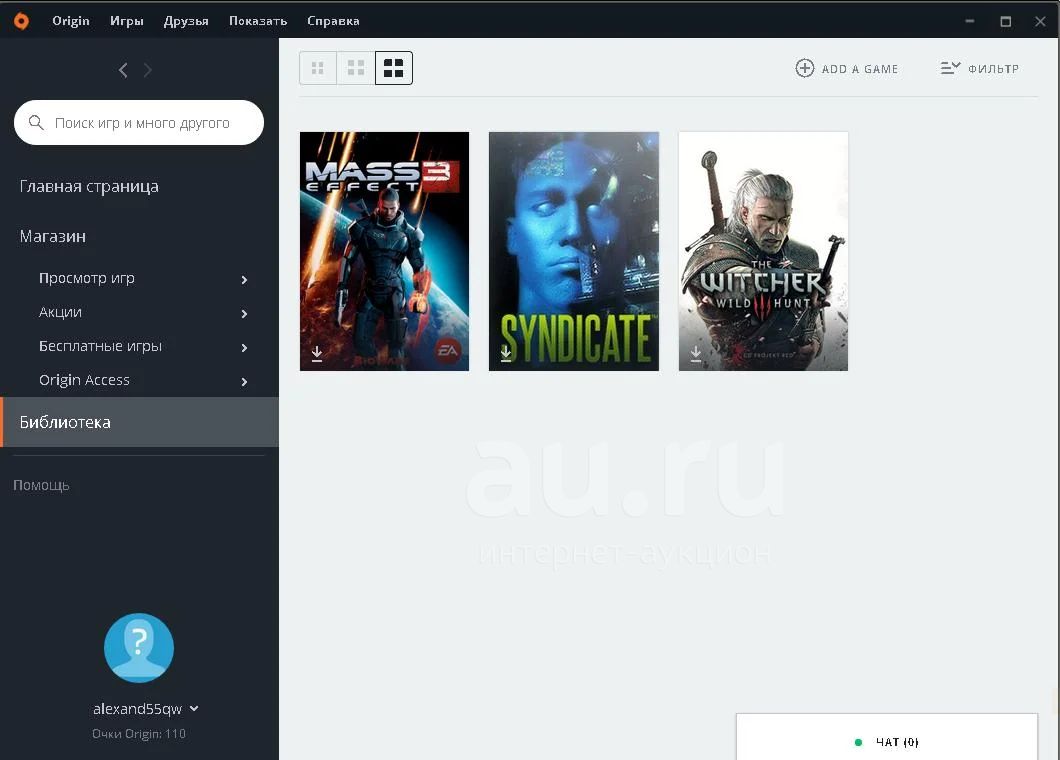Select The Witcher Wild Hunt cover
Viewport: 1060px width, 760px height.
point(763,251)
